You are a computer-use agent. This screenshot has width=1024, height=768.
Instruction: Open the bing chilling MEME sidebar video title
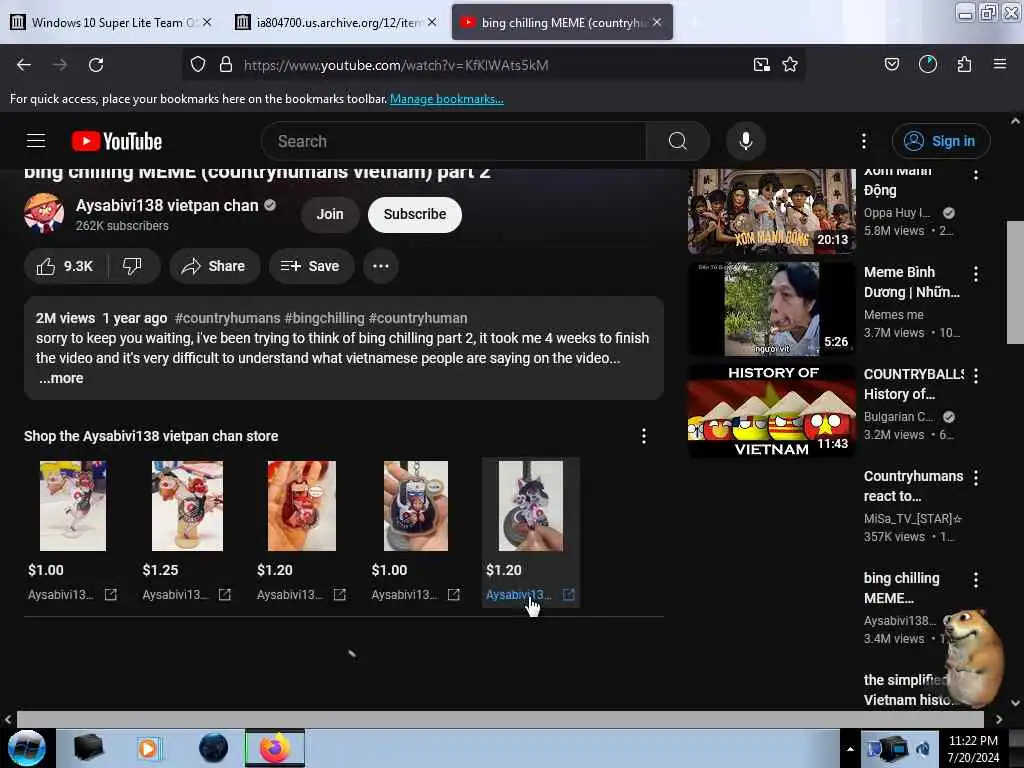tap(901, 588)
